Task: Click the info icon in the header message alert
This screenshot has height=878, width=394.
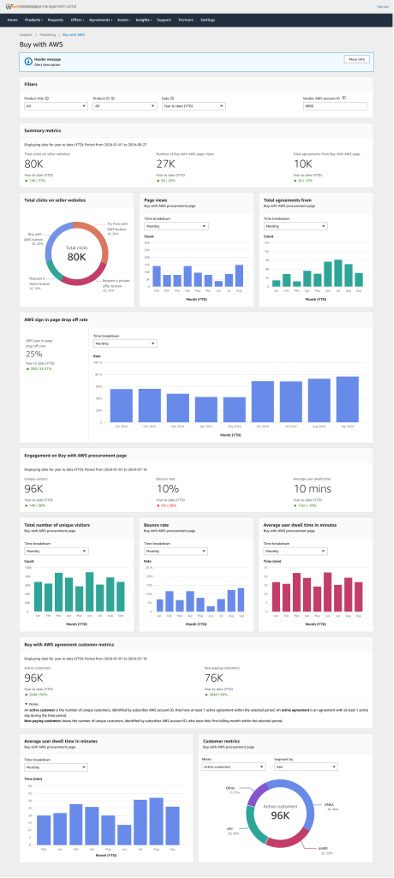Action: click(x=29, y=62)
